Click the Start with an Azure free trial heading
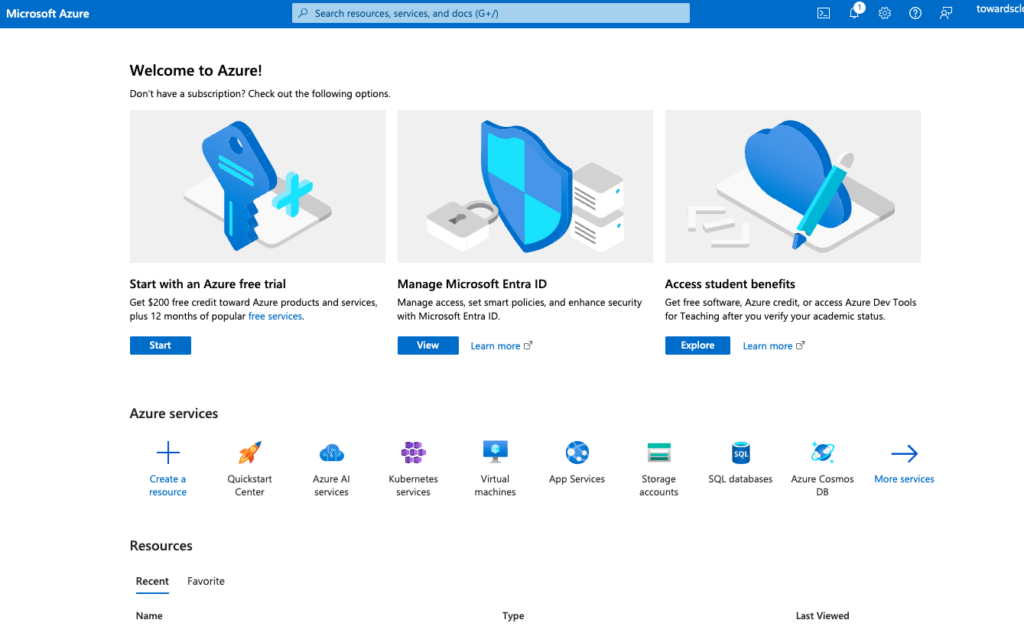The height and width of the screenshot is (636, 1024). pos(208,284)
